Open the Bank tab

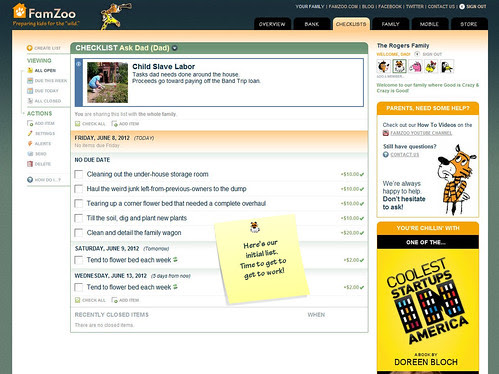312,24
